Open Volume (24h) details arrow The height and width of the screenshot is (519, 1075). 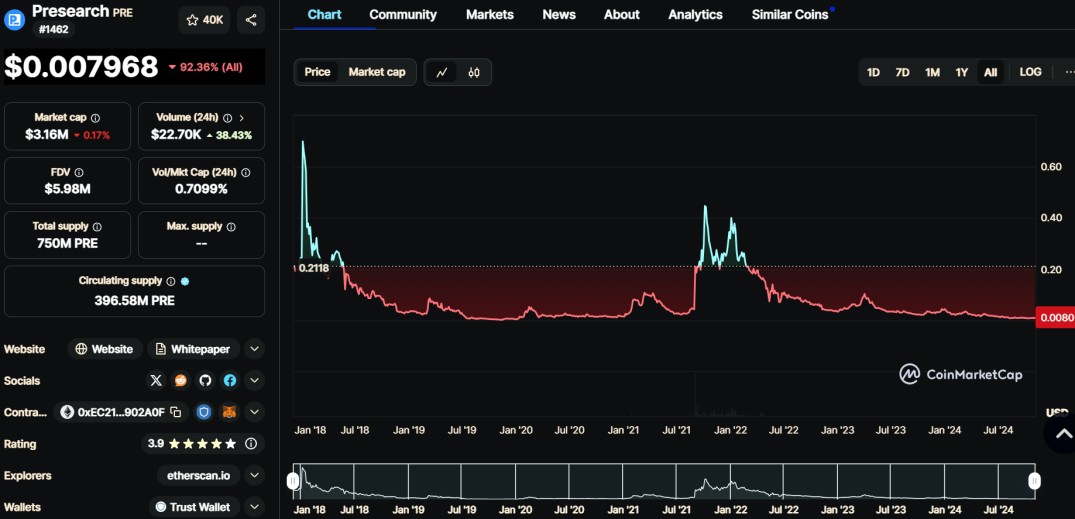pyautogui.click(x=241, y=118)
